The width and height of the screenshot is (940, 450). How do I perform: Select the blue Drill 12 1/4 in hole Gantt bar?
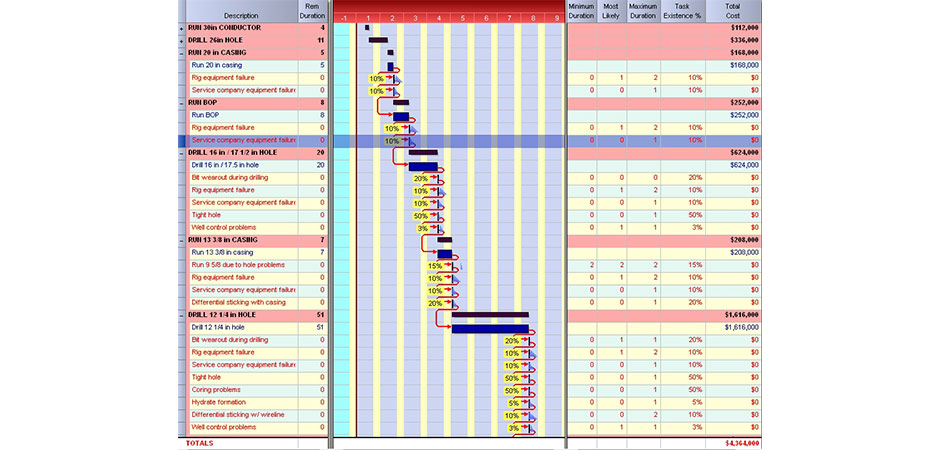(490, 328)
